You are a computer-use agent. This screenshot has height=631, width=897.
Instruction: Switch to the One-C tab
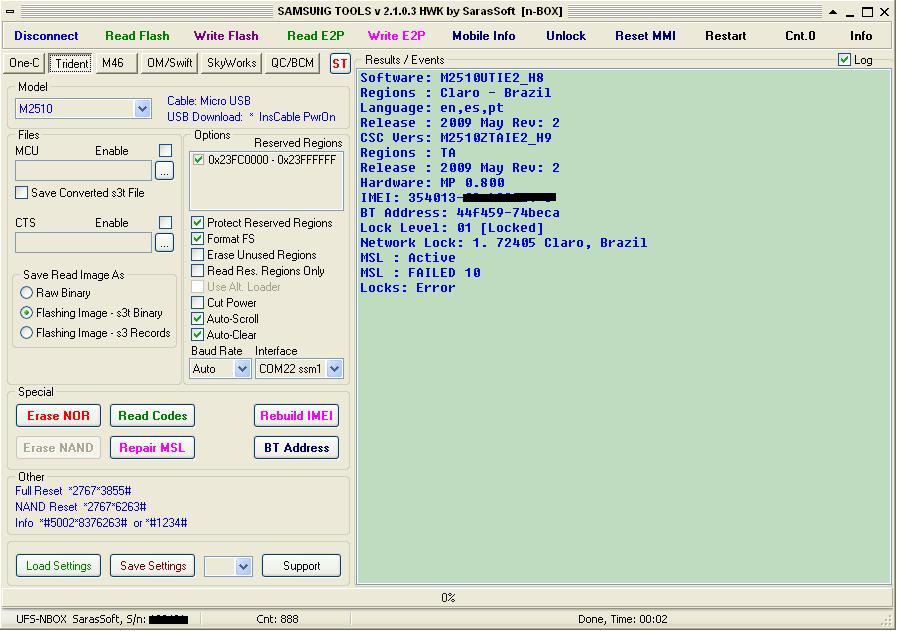click(25, 63)
